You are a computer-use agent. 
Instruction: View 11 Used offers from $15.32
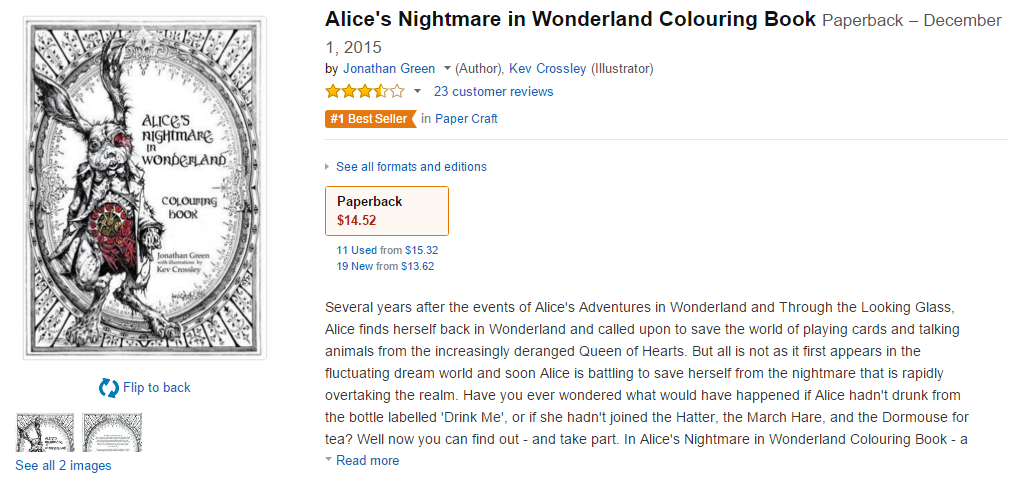[357, 250]
